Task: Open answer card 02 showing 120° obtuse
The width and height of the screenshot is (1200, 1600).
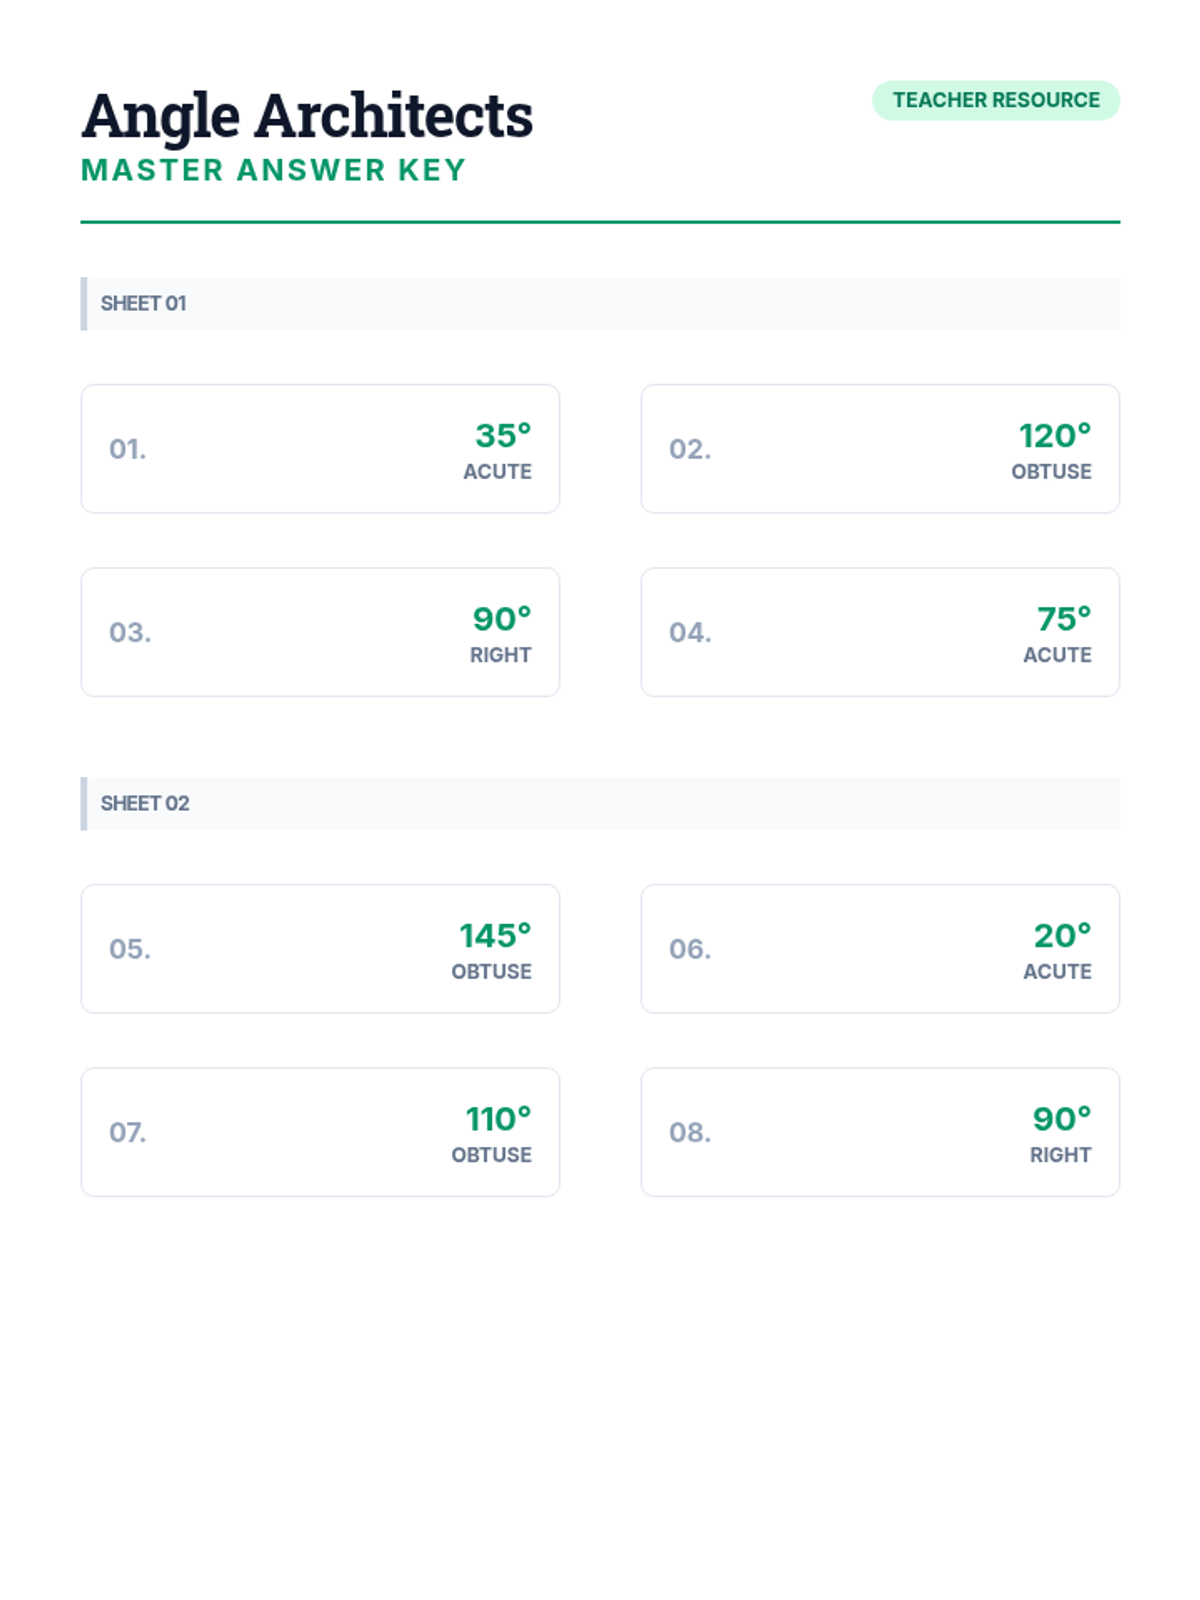Action: (x=880, y=448)
